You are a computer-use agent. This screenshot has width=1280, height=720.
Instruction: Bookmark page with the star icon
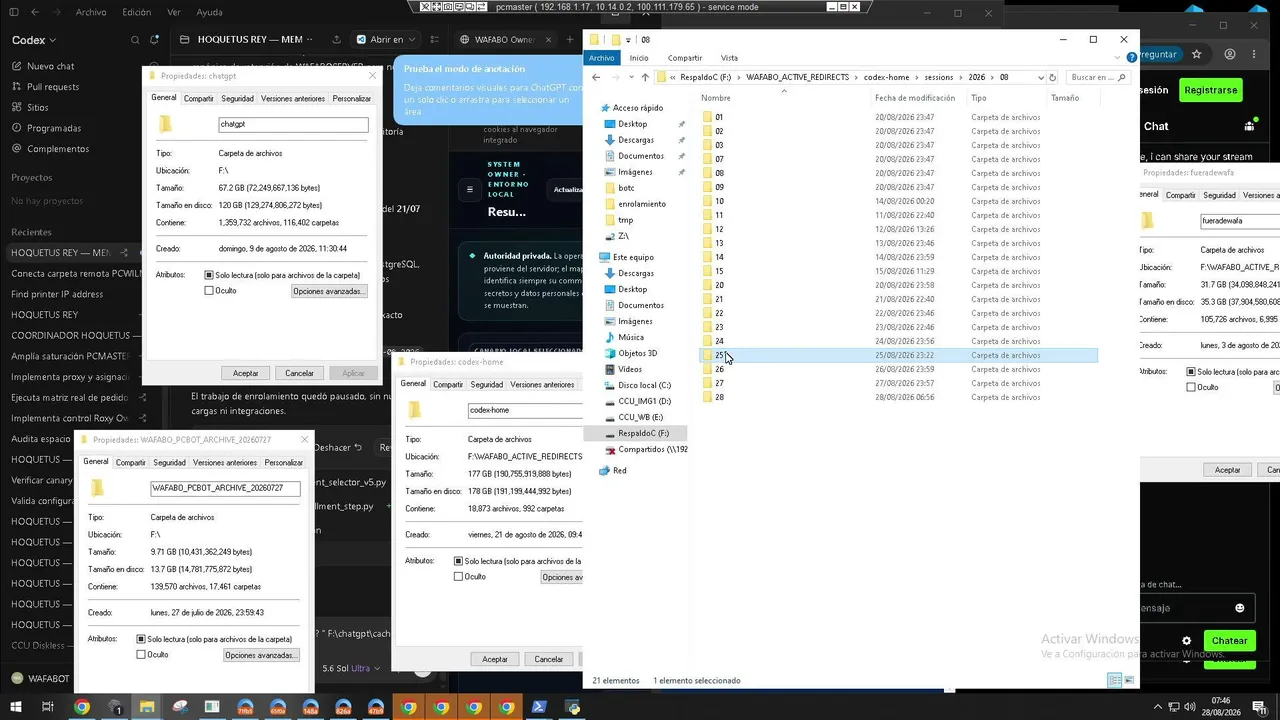coord(1197,54)
